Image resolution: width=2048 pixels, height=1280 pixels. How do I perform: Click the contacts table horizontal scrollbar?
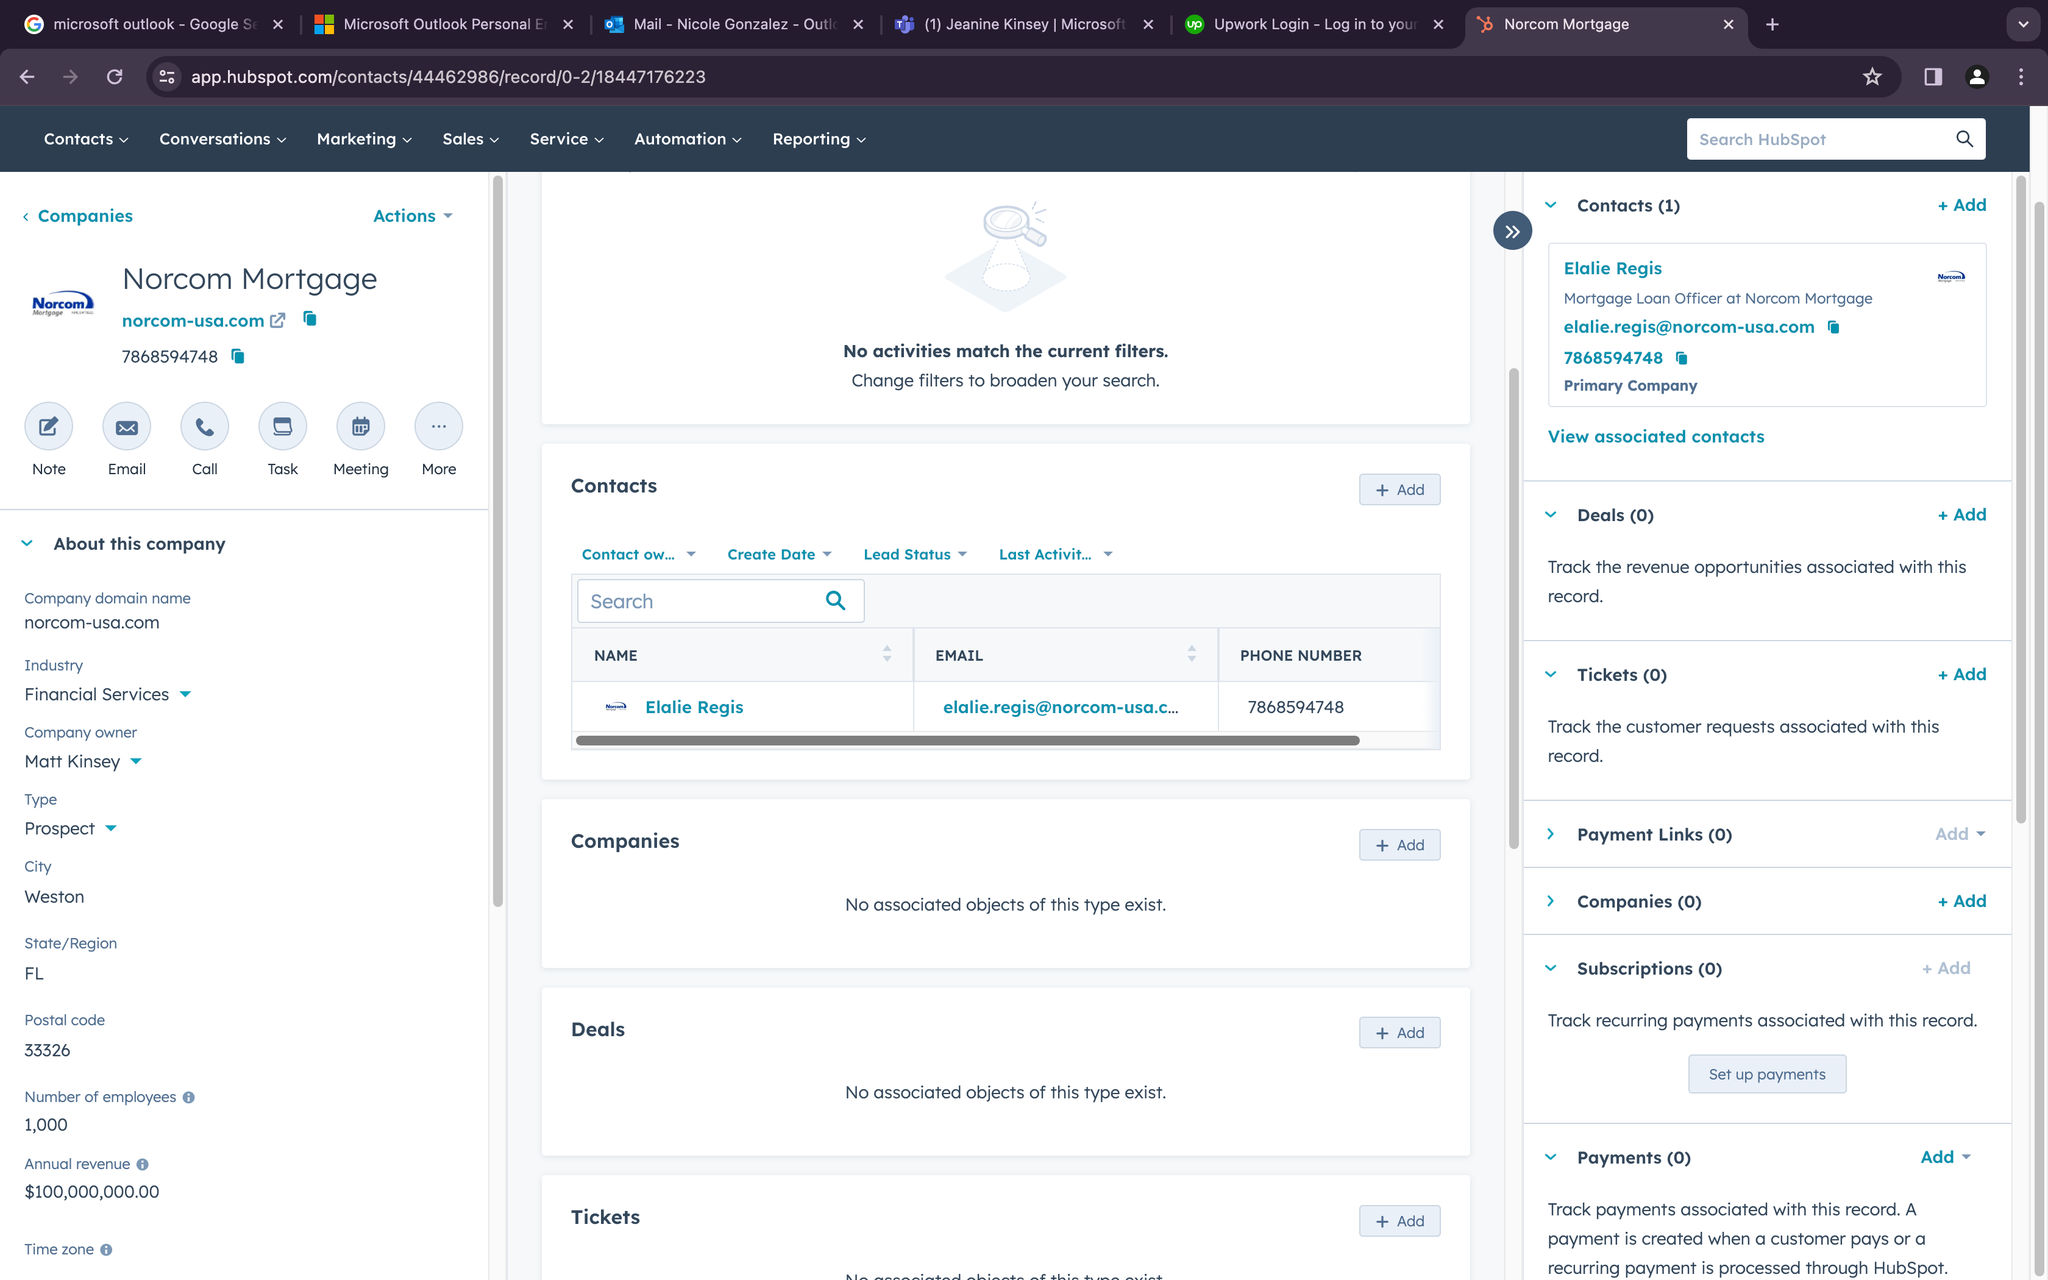[967, 741]
